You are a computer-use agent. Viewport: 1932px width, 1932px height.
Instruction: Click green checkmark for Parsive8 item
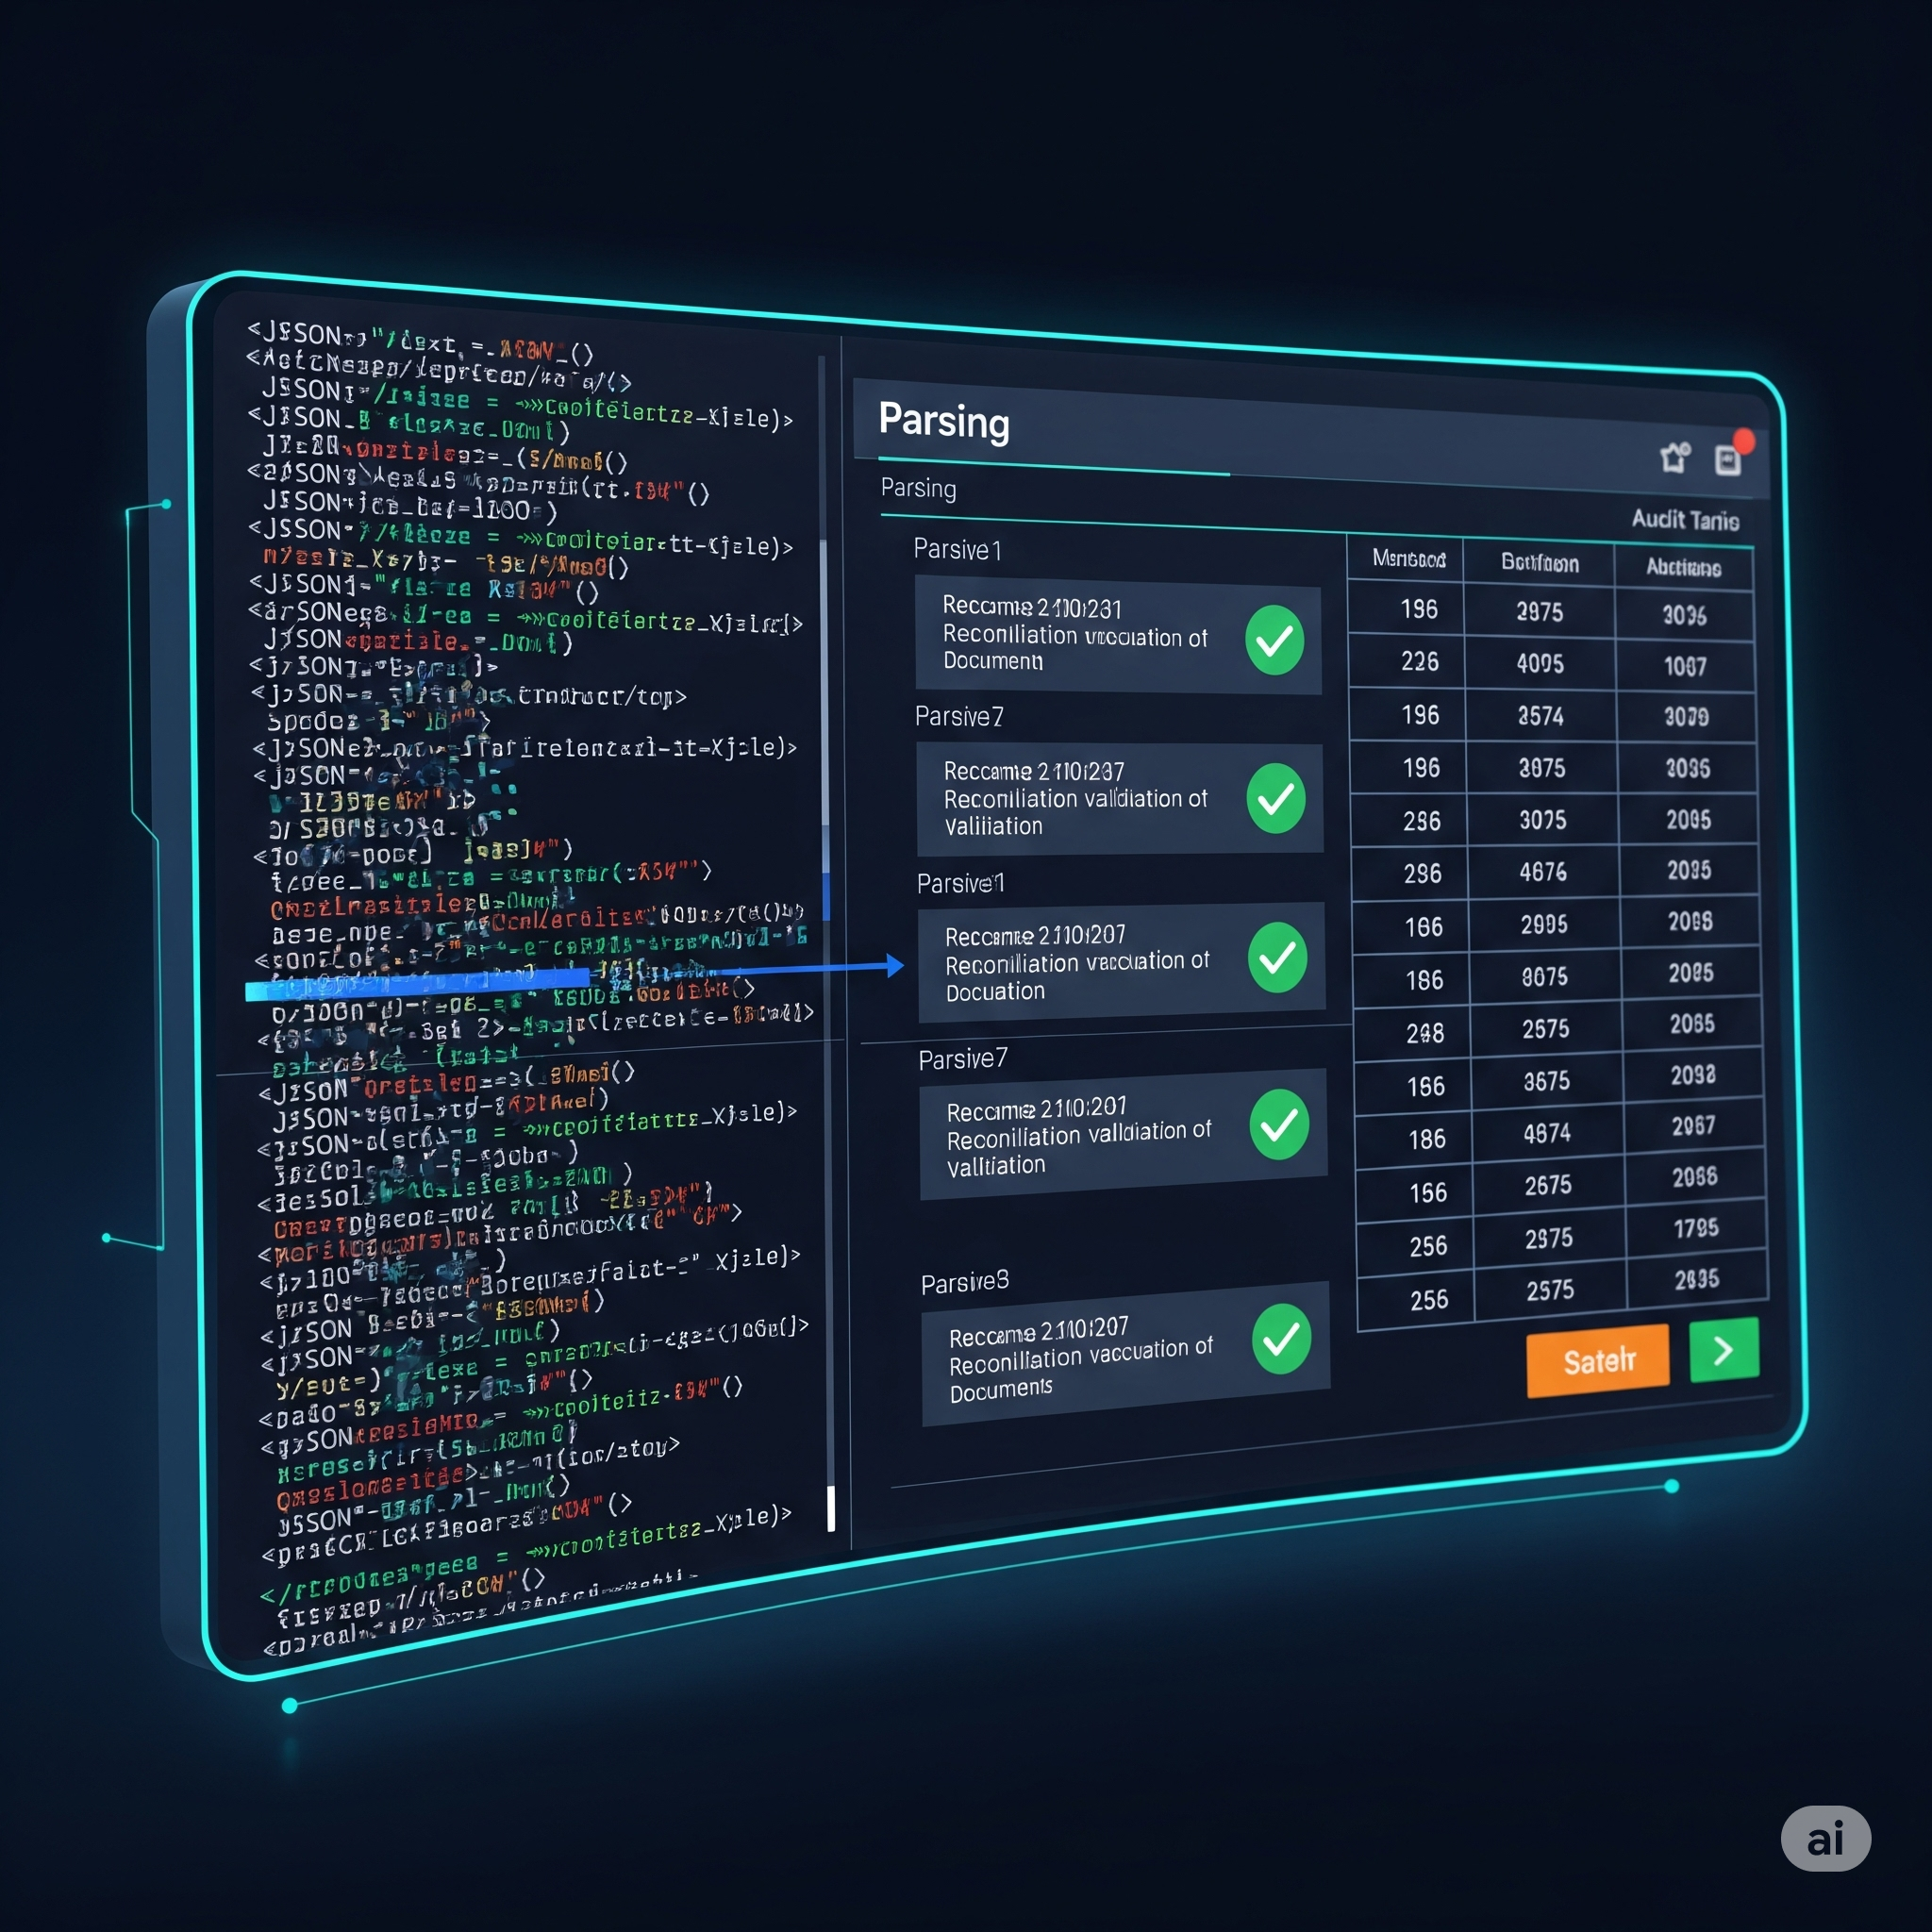tap(1280, 1339)
